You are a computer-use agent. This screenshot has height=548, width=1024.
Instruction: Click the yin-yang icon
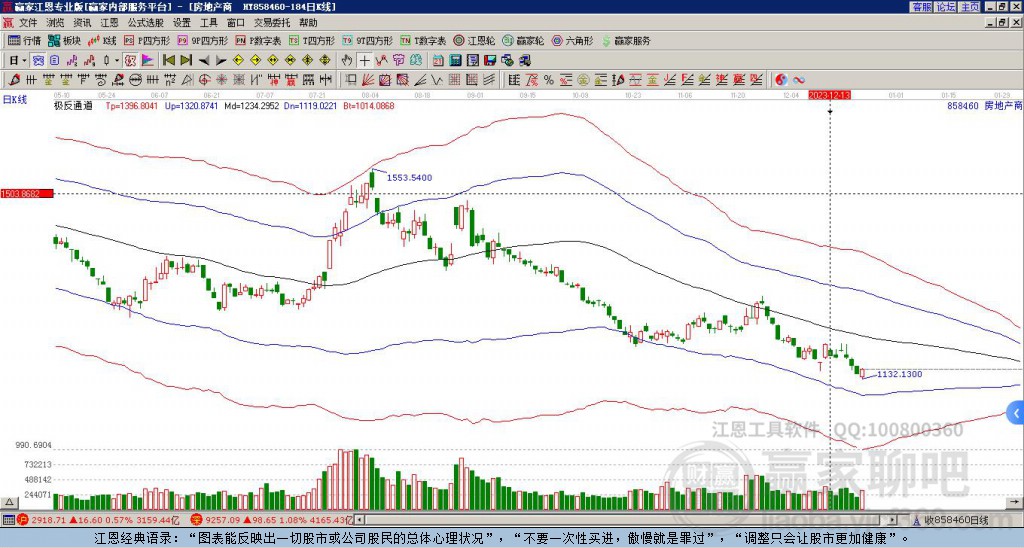(x=781, y=80)
